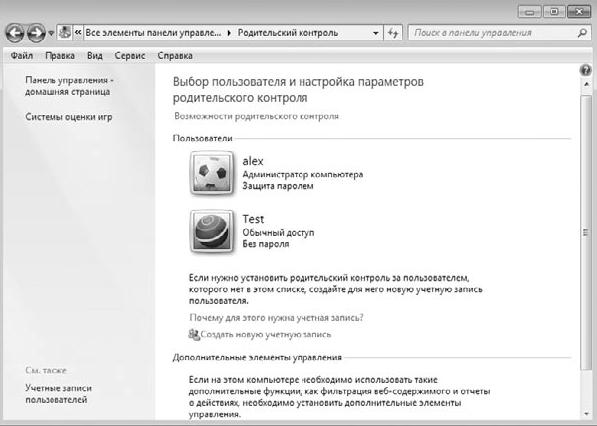Open the Файл menu
The width and height of the screenshot is (597, 426).
(x=22, y=56)
